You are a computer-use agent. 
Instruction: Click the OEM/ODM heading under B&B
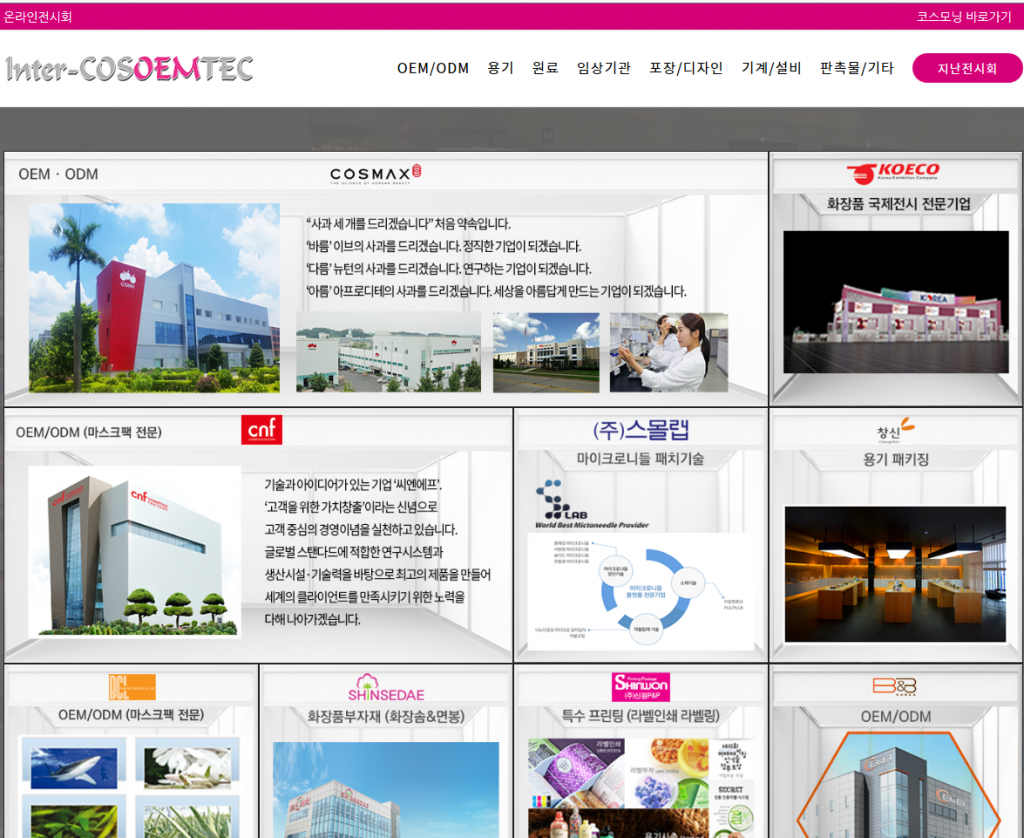click(x=896, y=717)
